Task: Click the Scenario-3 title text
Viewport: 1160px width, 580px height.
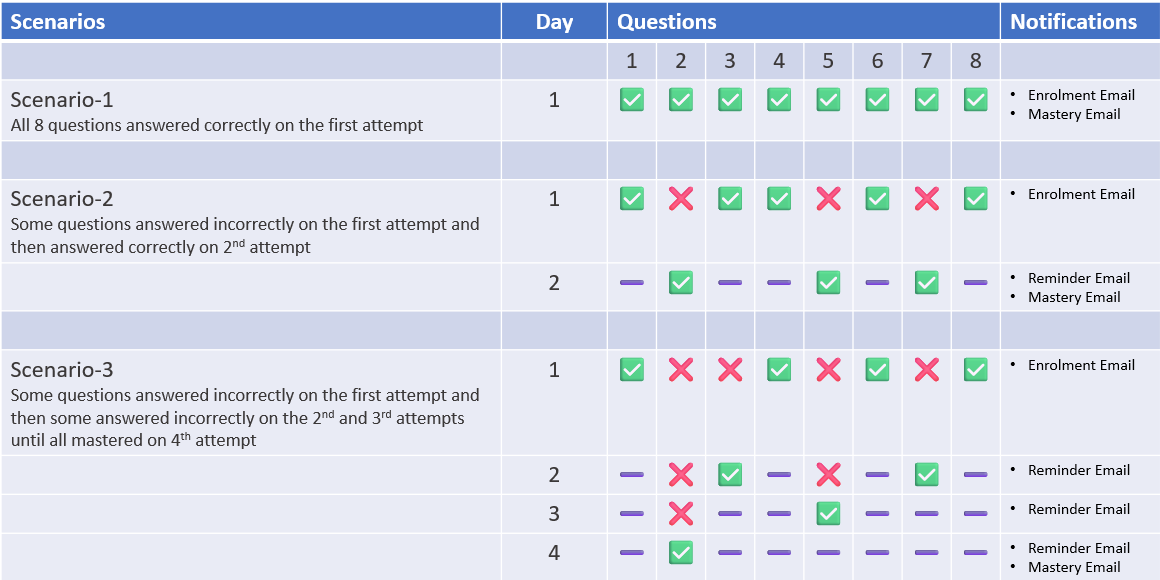Action: [x=62, y=370]
